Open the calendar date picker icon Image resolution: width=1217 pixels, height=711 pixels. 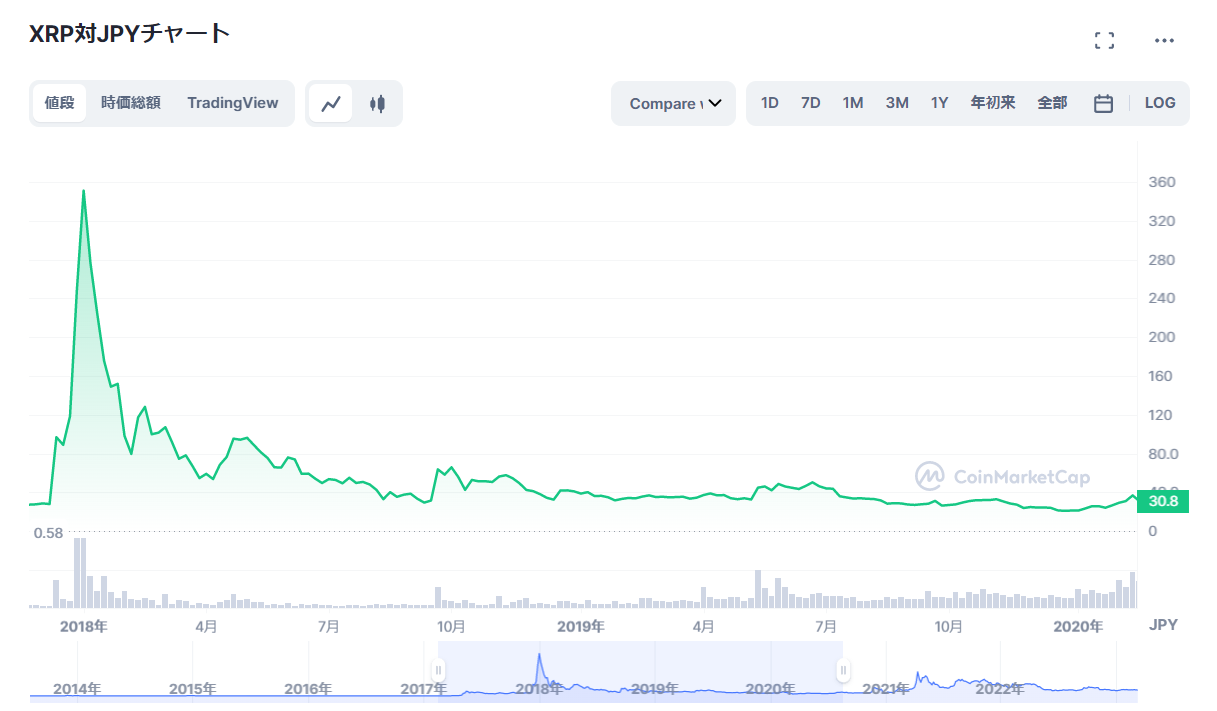(x=1103, y=102)
